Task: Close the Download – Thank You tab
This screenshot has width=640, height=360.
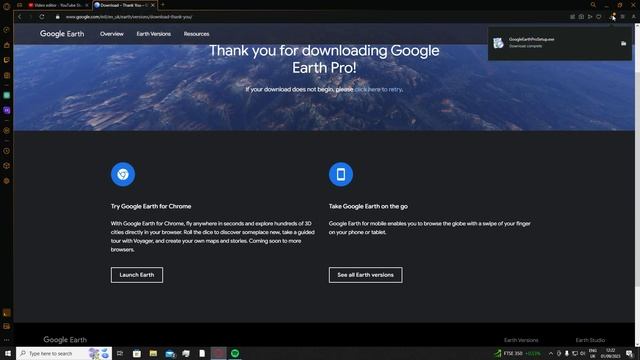Action: coord(153,5)
